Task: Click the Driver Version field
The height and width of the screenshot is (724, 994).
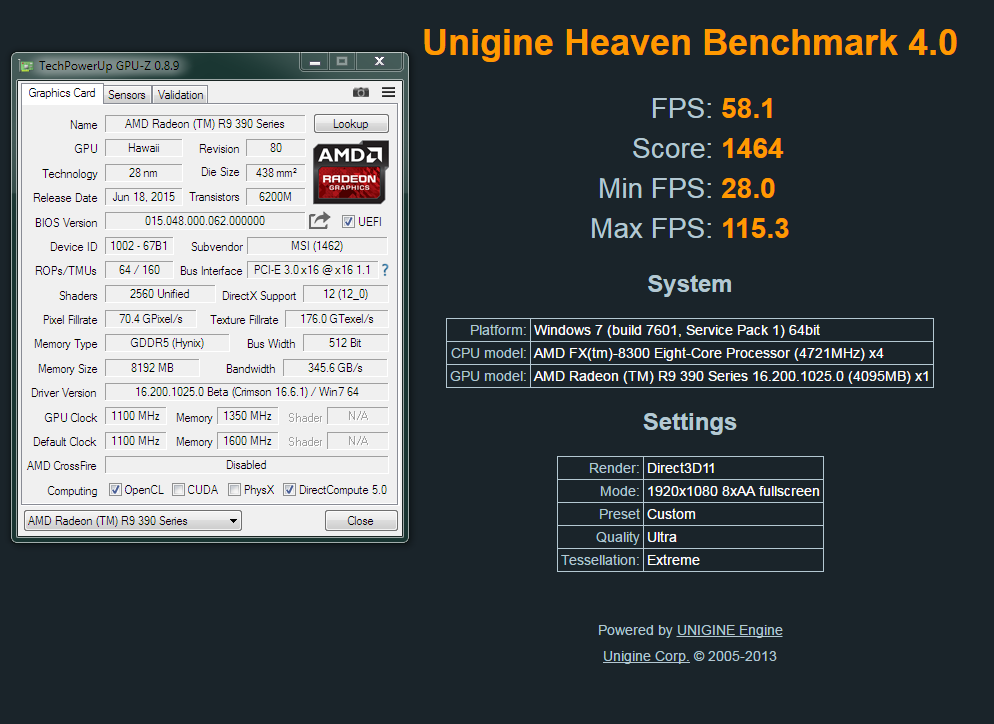Action: pos(247,392)
